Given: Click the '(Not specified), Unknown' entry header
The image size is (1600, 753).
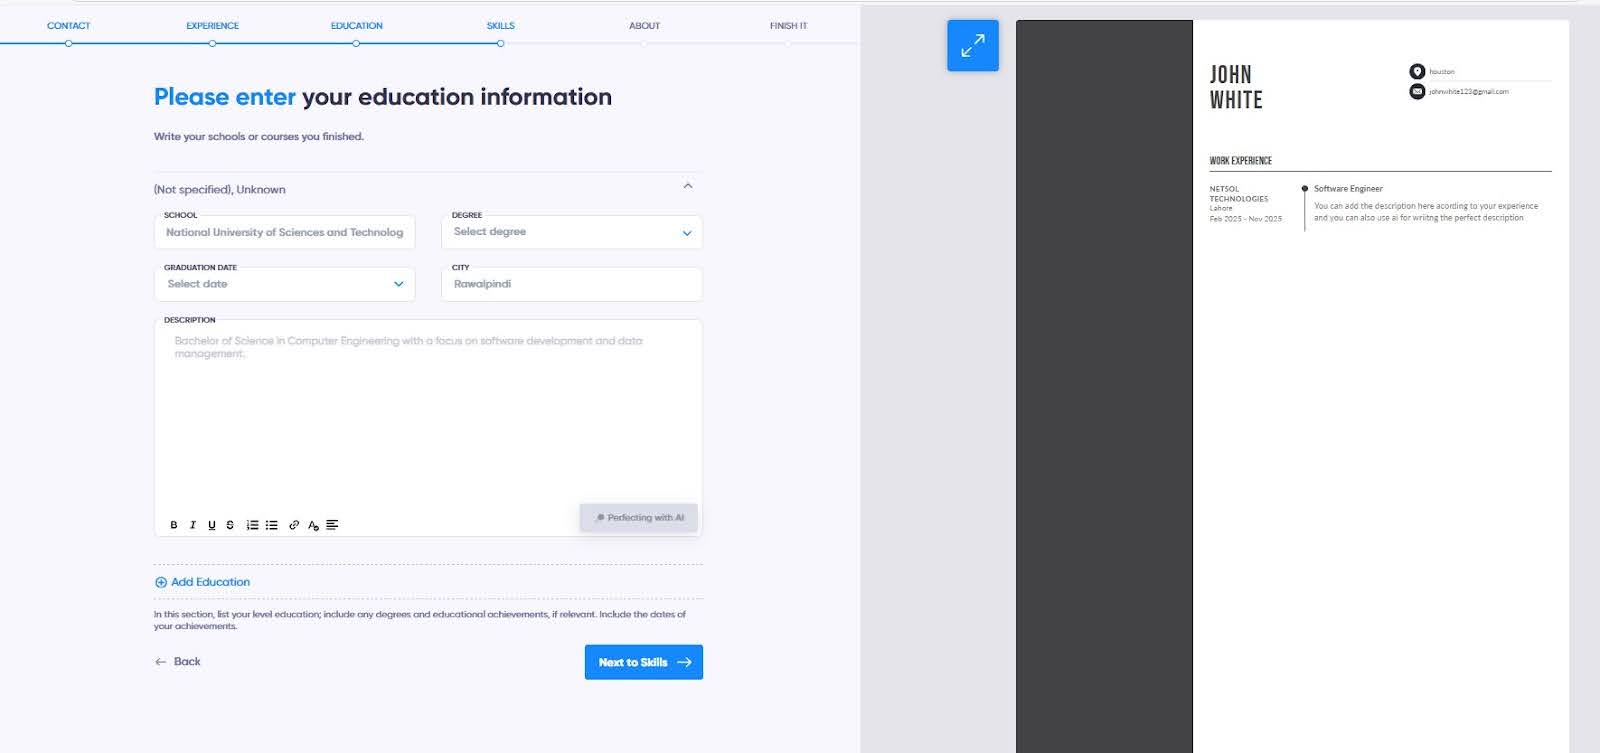Looking at the screenshot, I should [220, 190].
